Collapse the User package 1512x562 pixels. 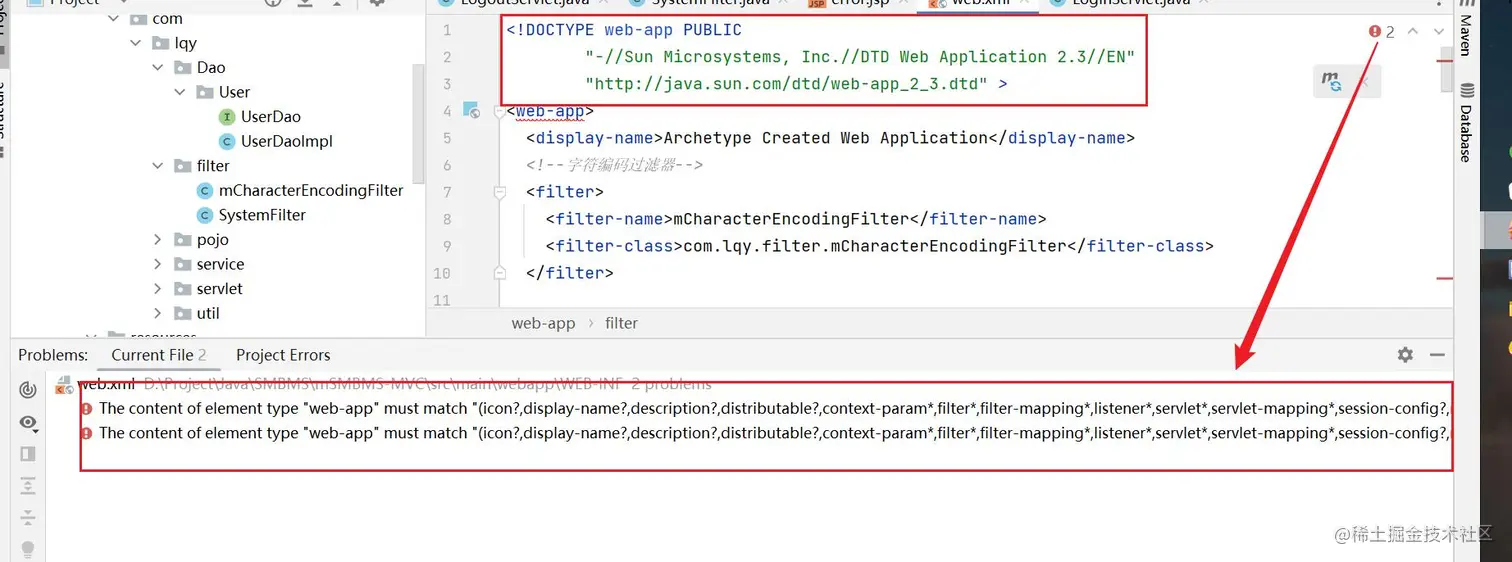pyautogui.click(x=180, y=92)
